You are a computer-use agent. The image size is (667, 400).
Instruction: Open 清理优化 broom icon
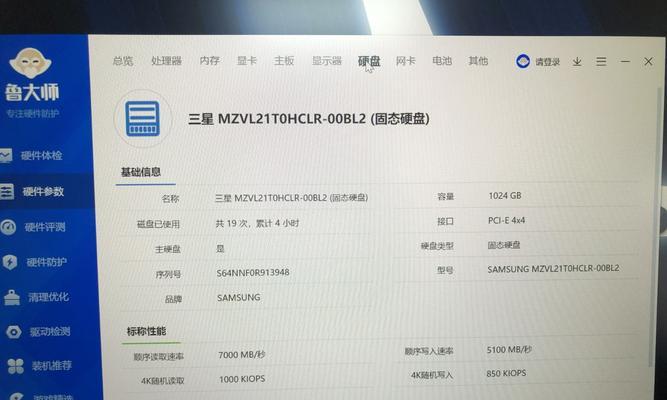click(11, 297)
